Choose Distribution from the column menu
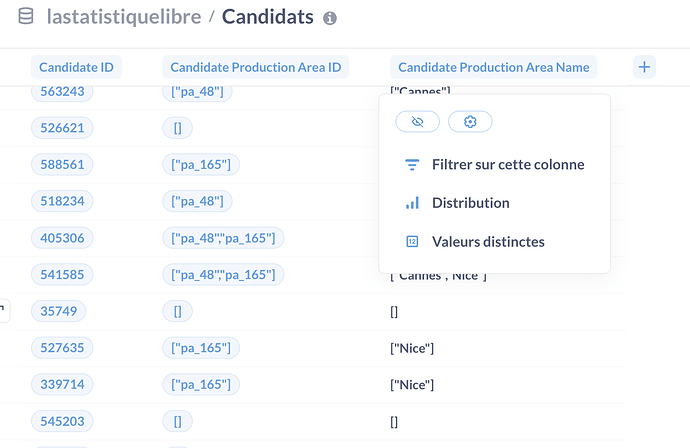 coord(470,203)
